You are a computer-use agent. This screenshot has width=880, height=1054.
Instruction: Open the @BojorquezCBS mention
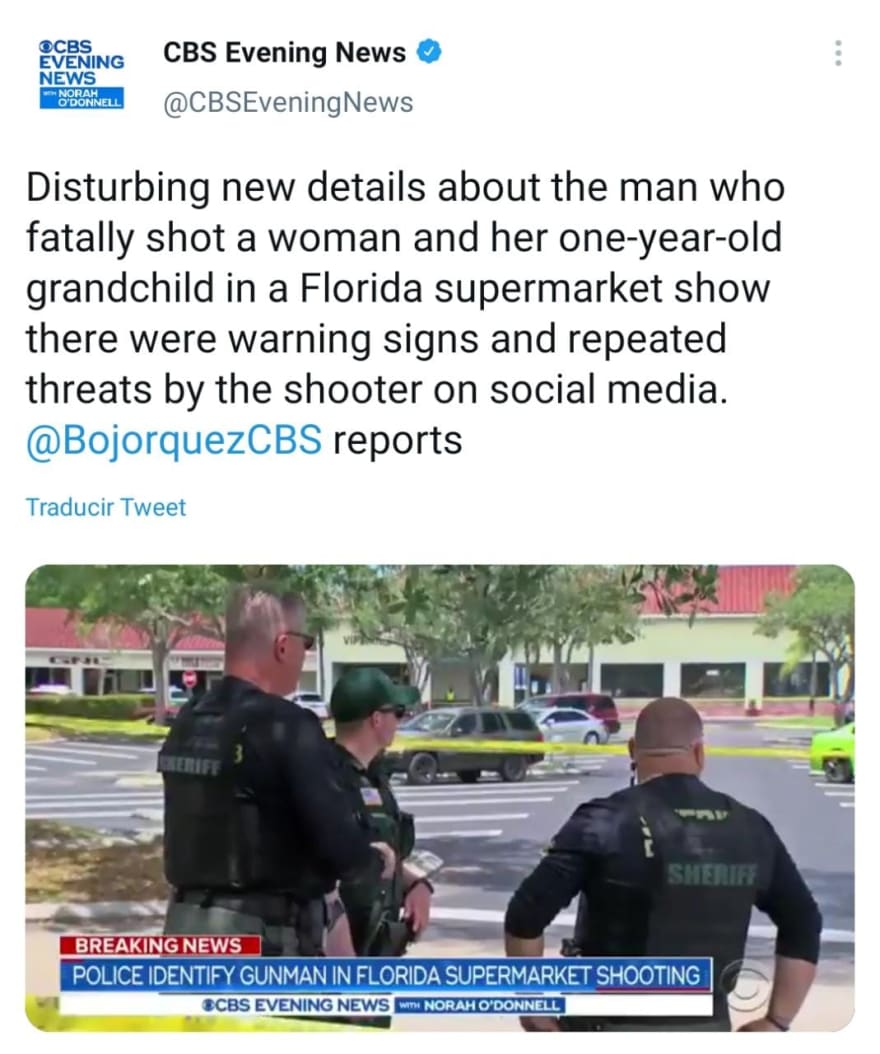pyautogui.click(x=173, y=440)
